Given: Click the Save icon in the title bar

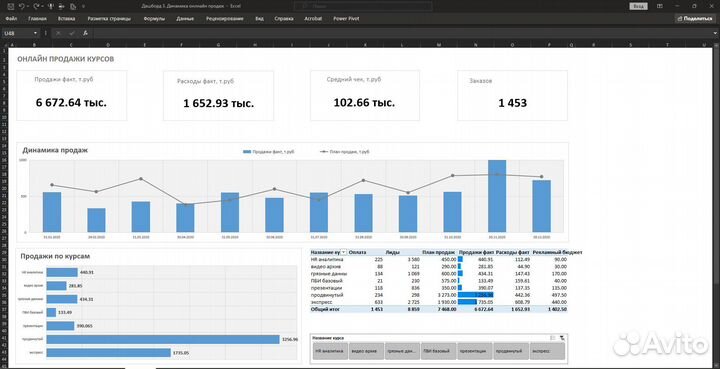Looking at the screenshot, I should coord(10,6).
